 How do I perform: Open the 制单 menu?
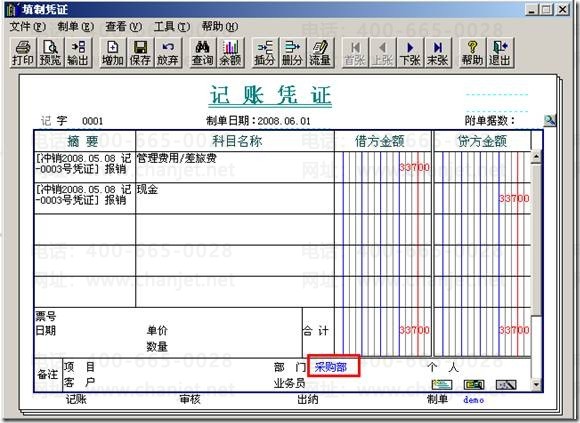click(x=75, y=27)
